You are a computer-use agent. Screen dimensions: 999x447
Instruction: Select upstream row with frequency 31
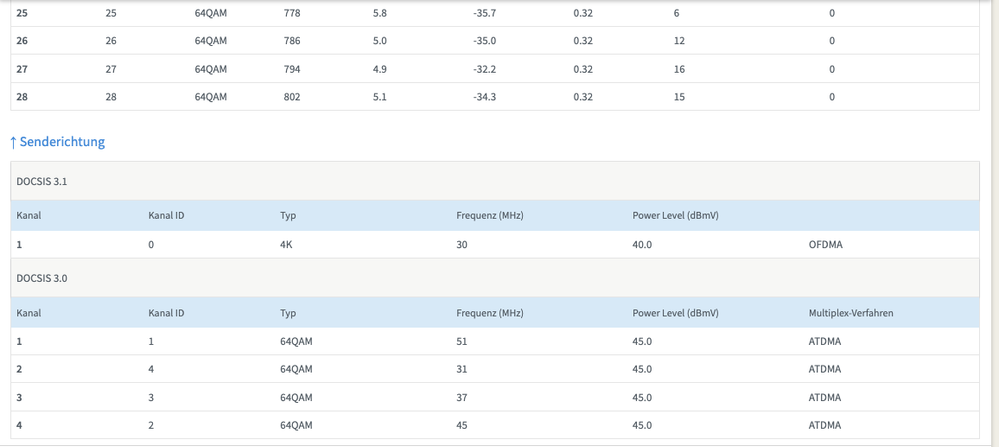tap(495, 369)
